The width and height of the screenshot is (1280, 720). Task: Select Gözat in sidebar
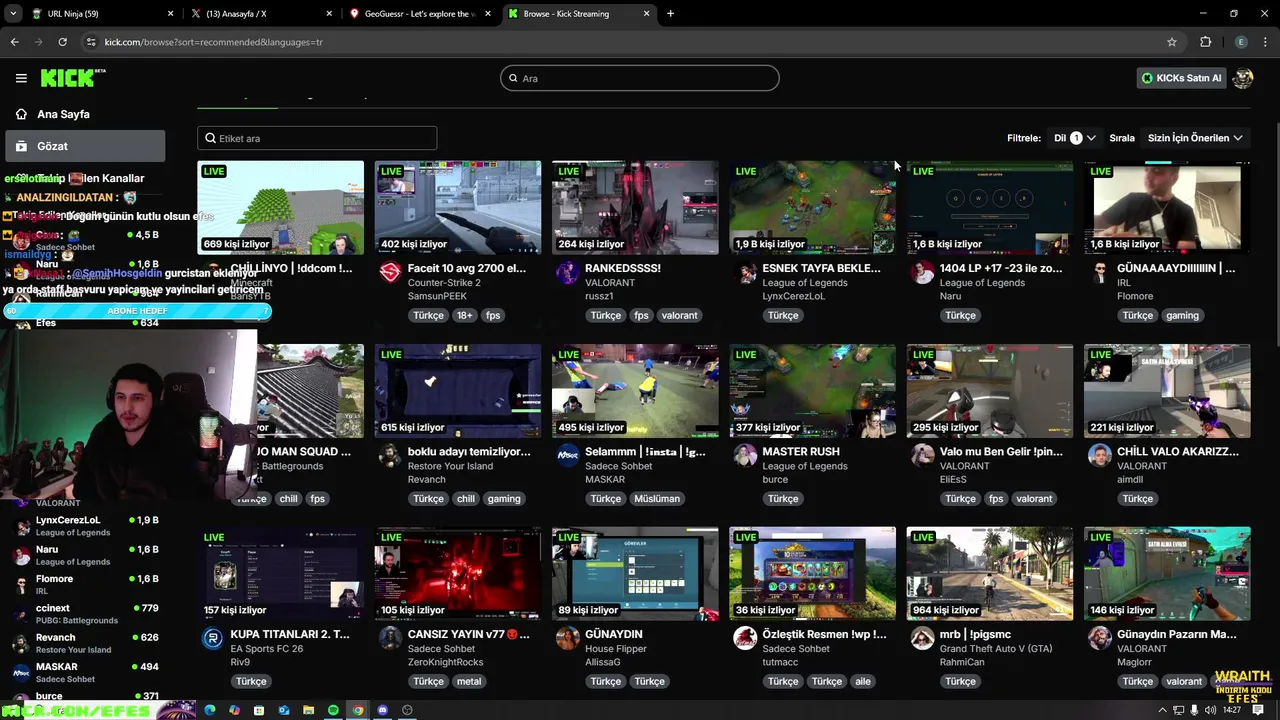[x=85, y=146]
